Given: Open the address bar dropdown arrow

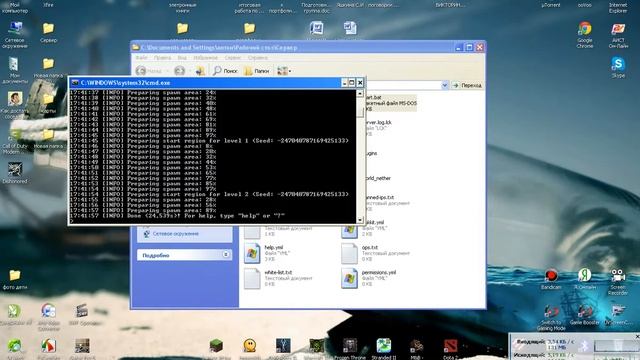Looking at the screenshot, I should (445, 85).
